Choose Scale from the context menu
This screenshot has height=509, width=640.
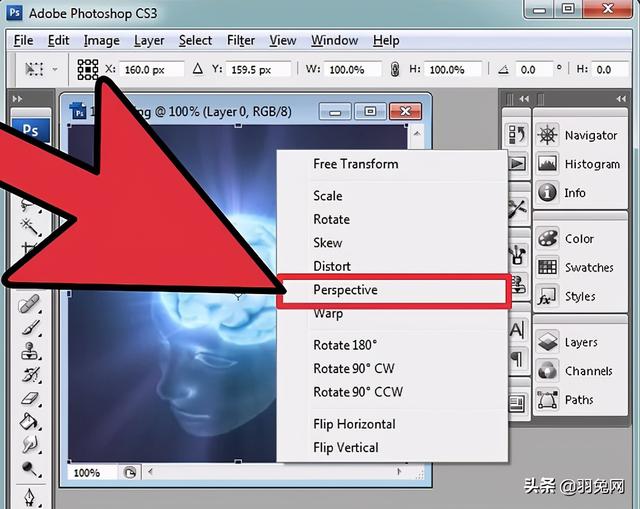[393, 196]
